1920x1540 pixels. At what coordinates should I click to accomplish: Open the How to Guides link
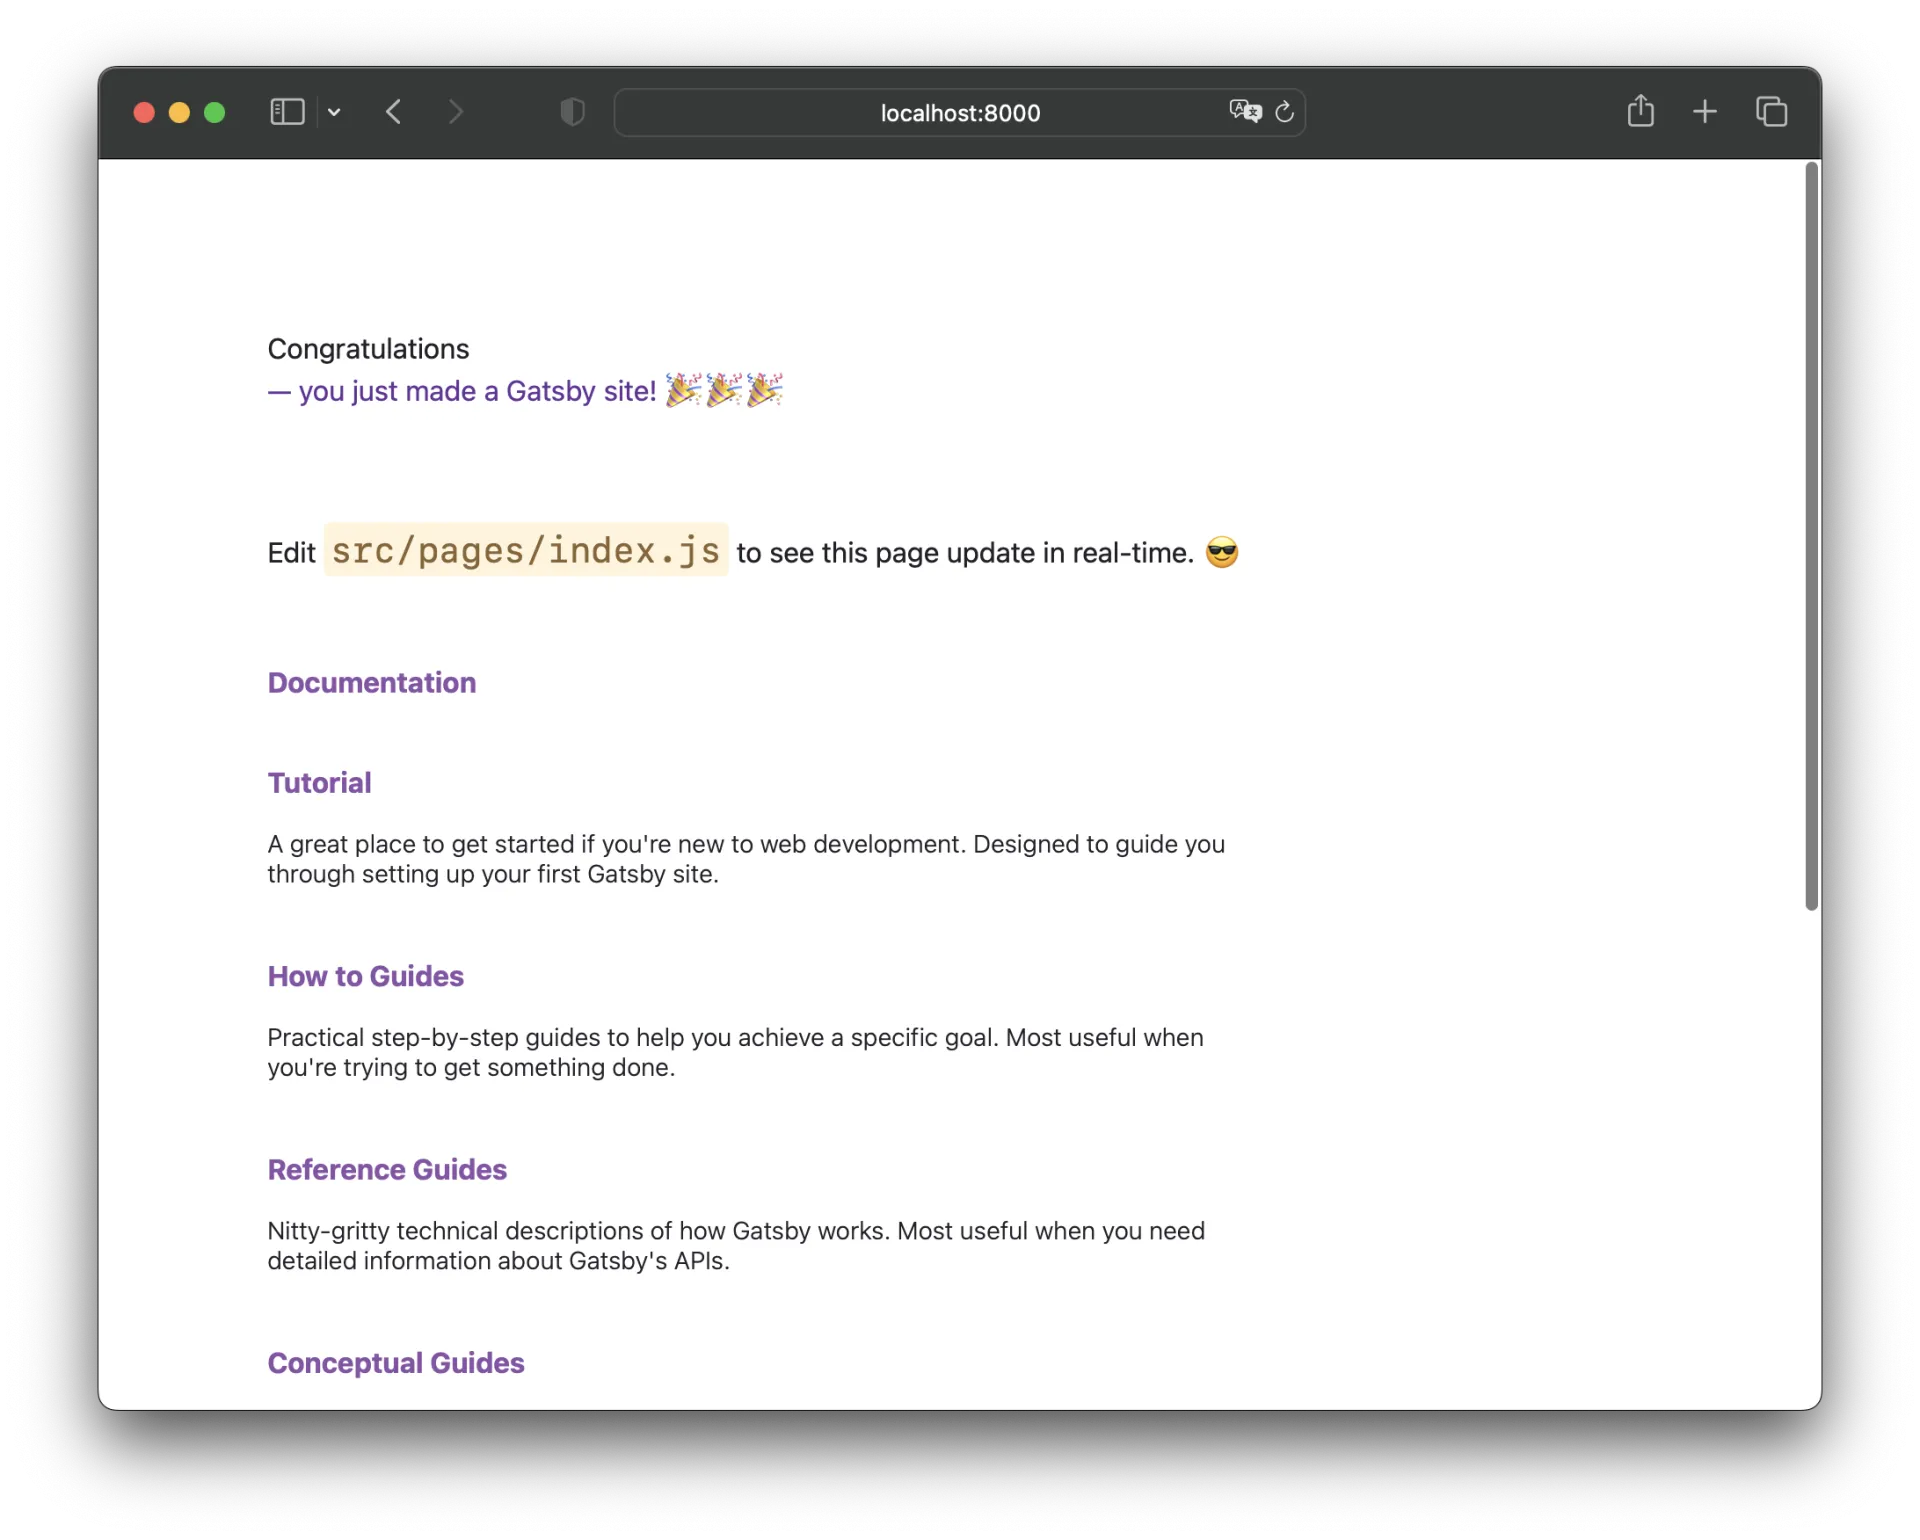tap(365, 976)
